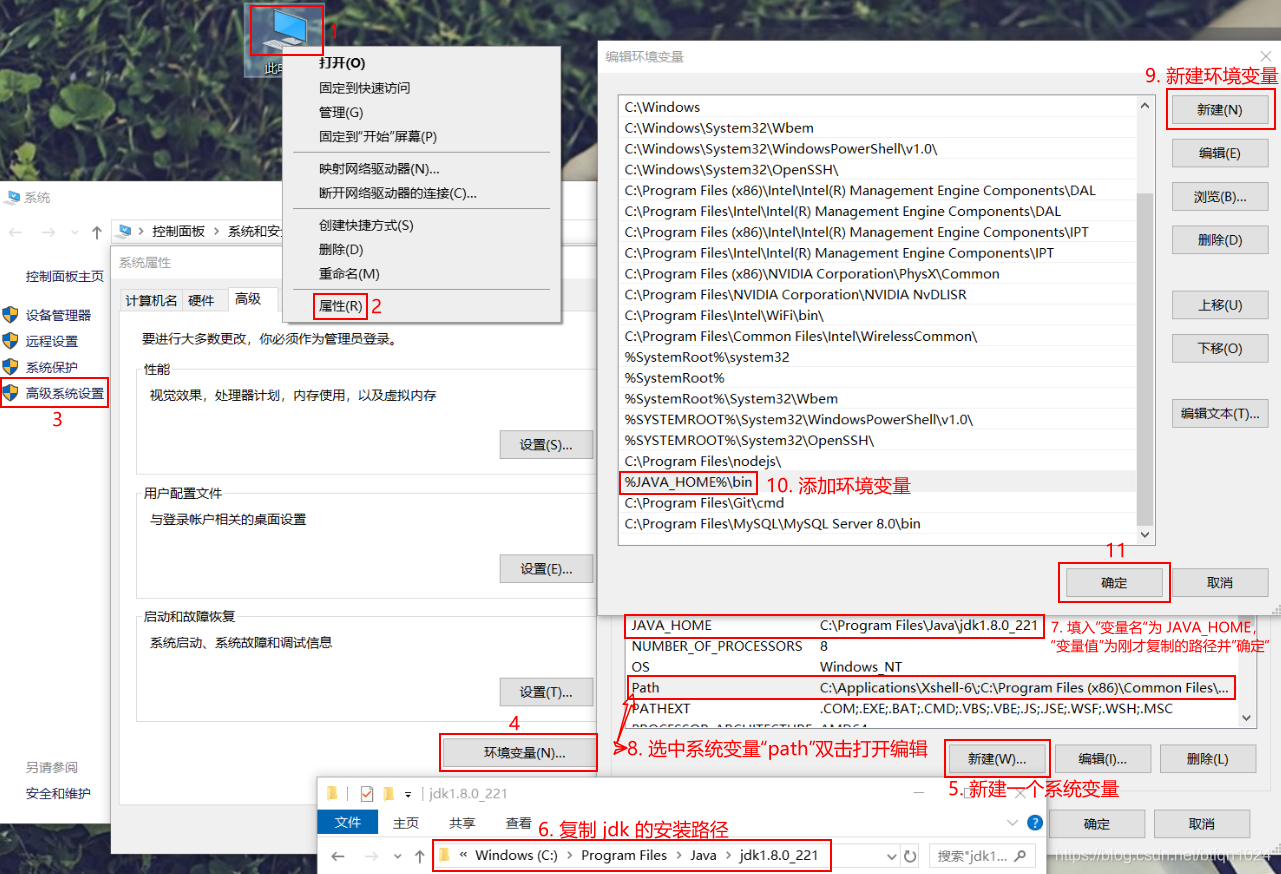Expand address bar history dropdown in Explorer
This screenshot has width=1281, height=874.
click(891, 857)
